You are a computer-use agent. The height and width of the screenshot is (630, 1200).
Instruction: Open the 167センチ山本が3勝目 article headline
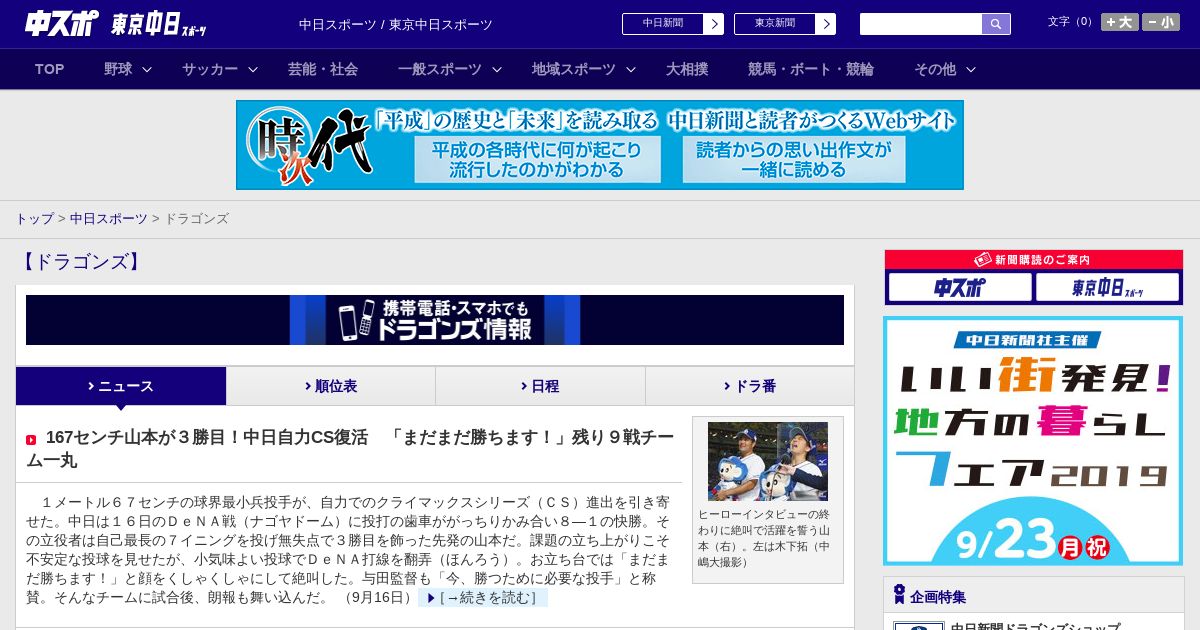[x=350, y=449]
